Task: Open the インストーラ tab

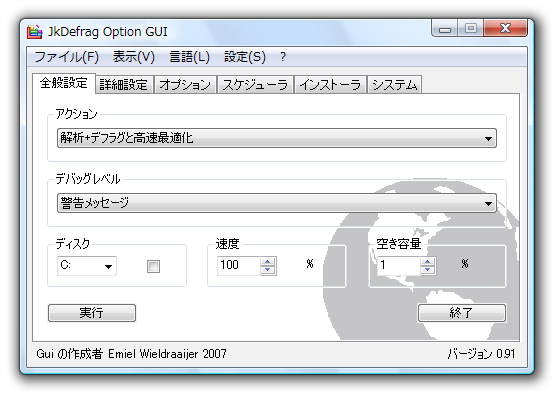Action: [330, 85]
